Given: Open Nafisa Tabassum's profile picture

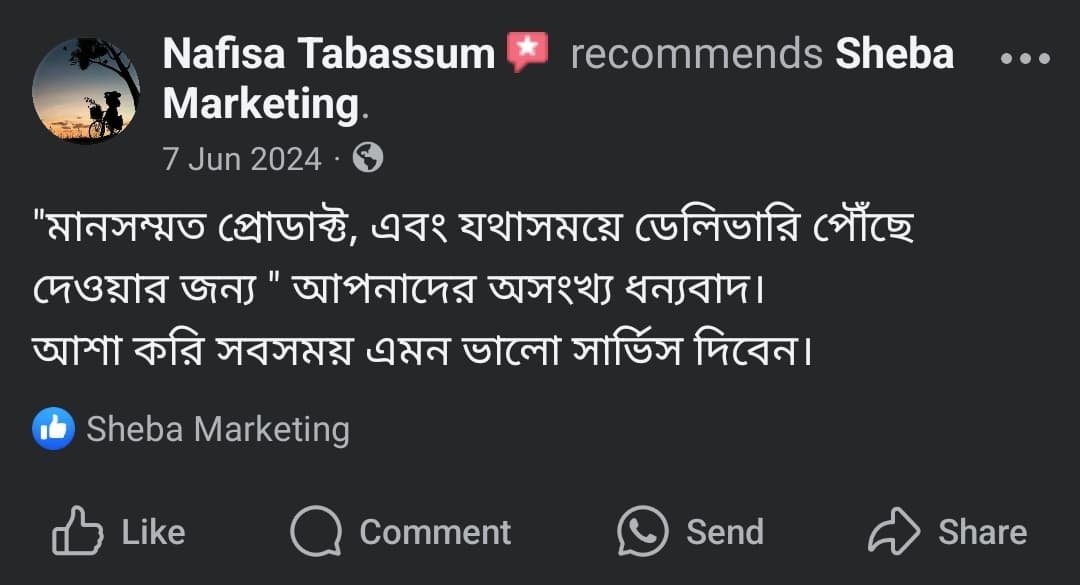Looking at the screenshot, I should click(86, 92).
